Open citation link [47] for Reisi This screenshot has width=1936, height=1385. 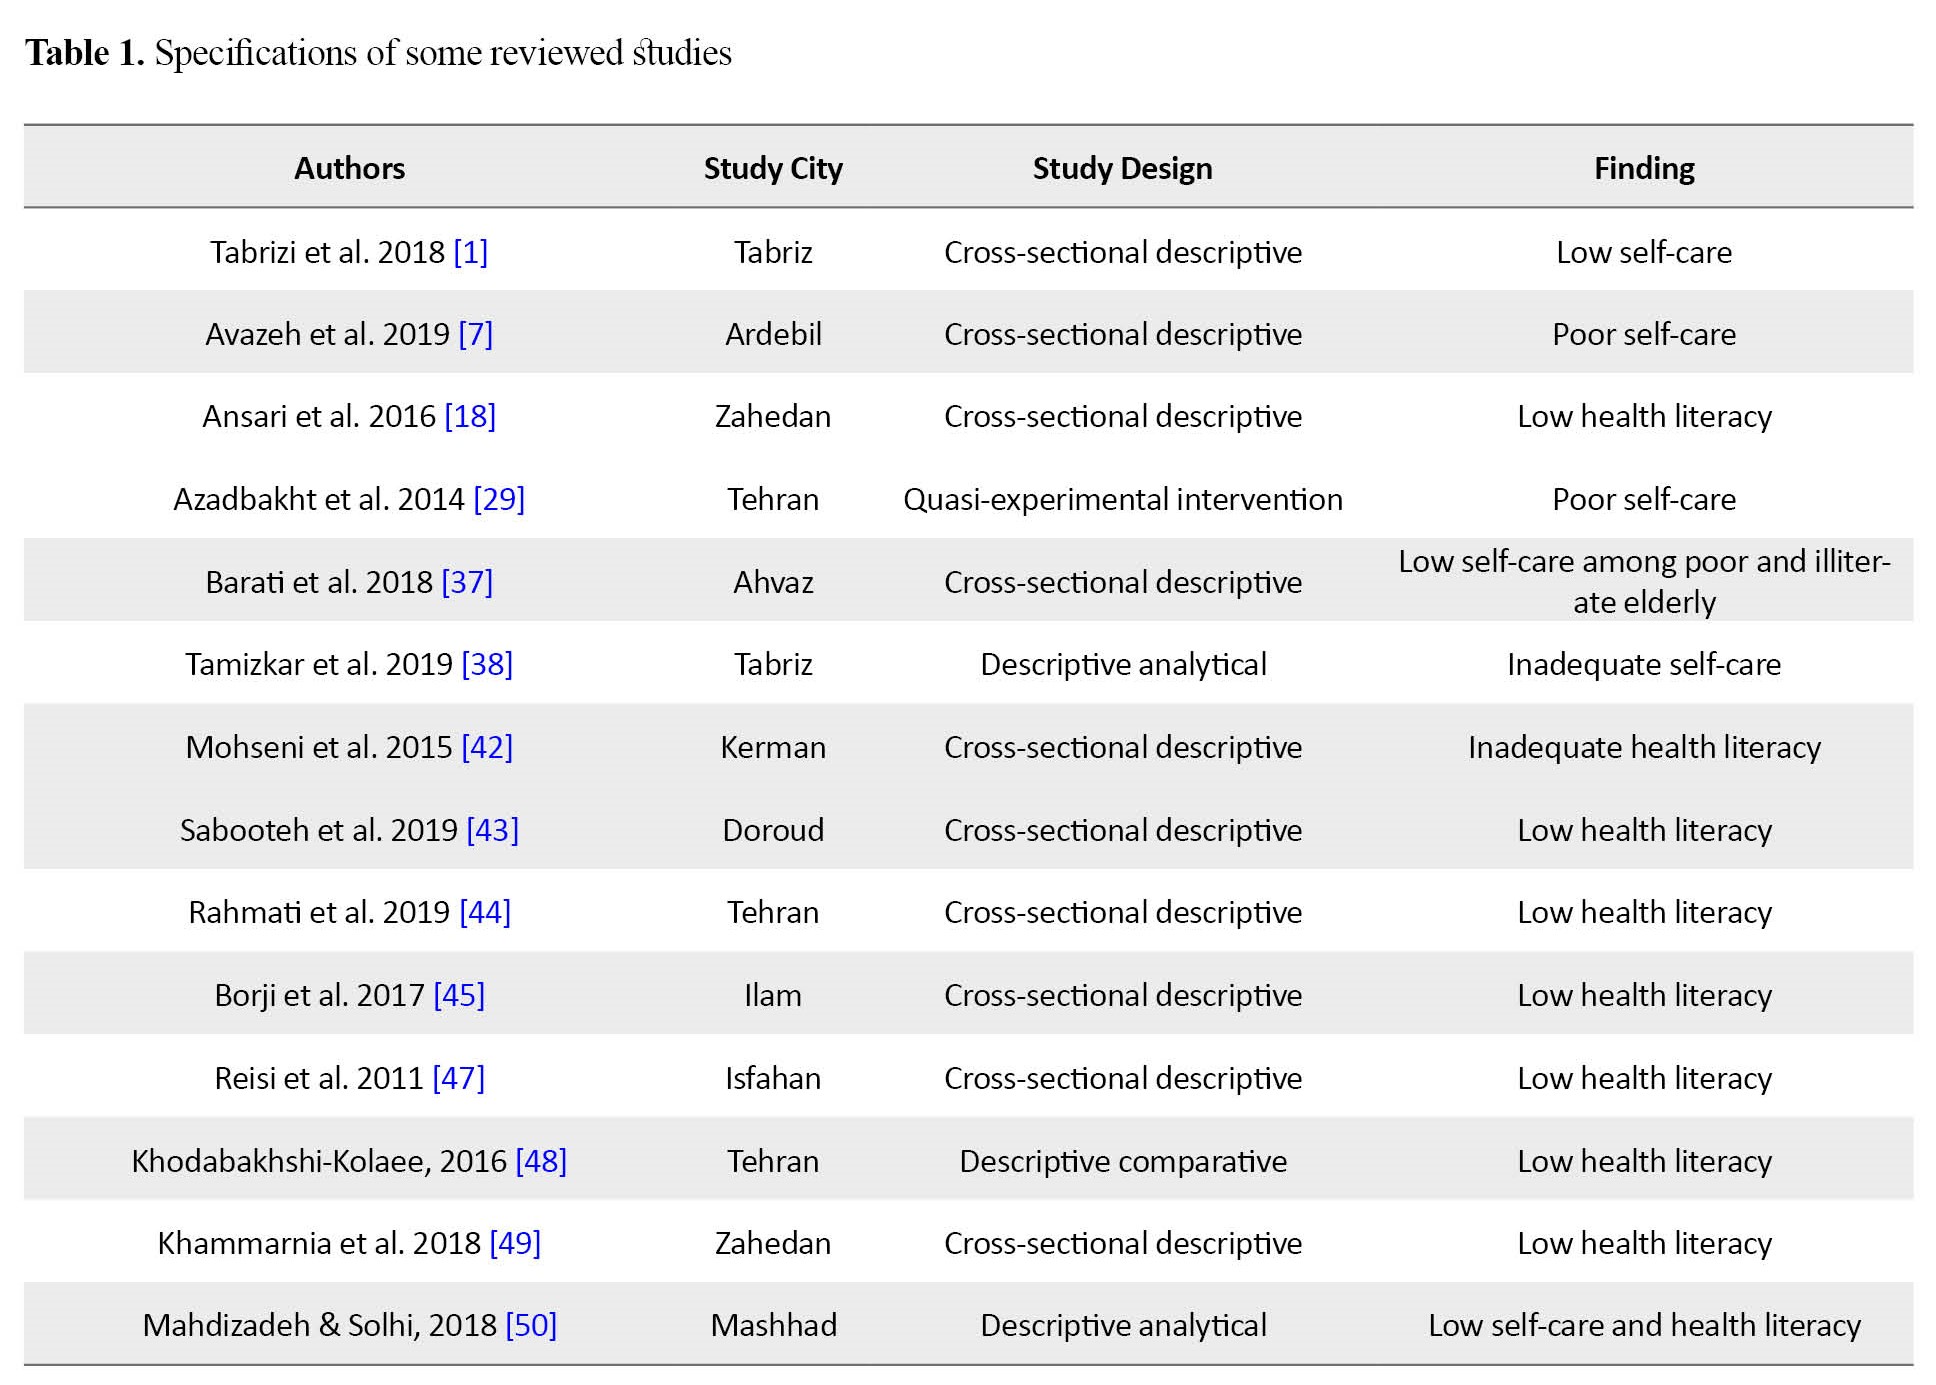tap(458, 1078)
